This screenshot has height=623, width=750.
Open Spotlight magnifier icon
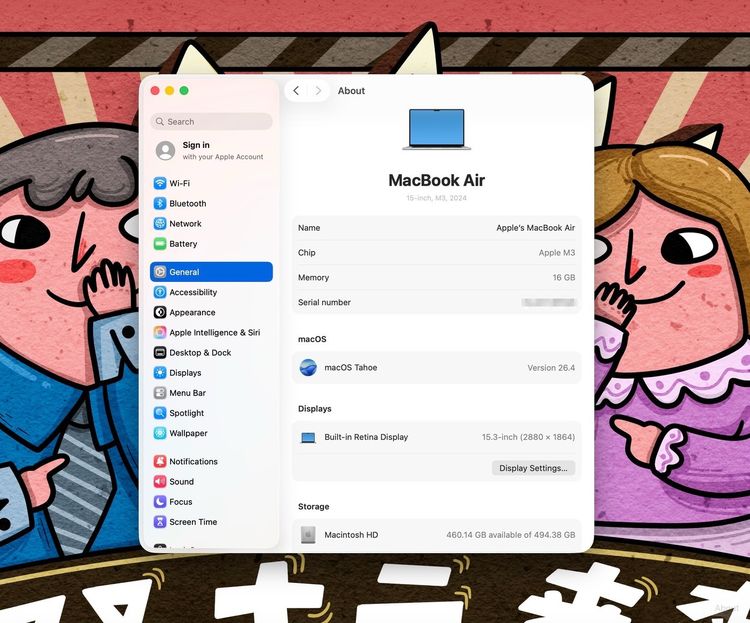click(160, 413)
